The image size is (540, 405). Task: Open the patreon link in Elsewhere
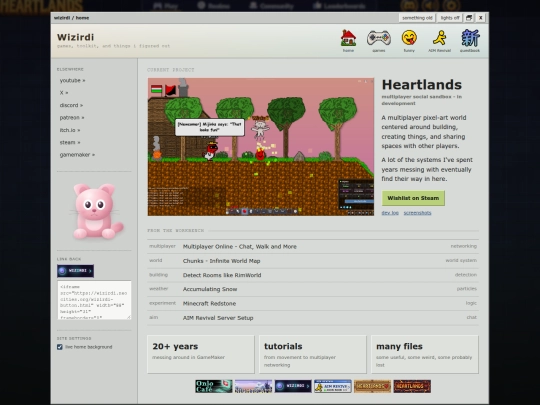point(72,117)
